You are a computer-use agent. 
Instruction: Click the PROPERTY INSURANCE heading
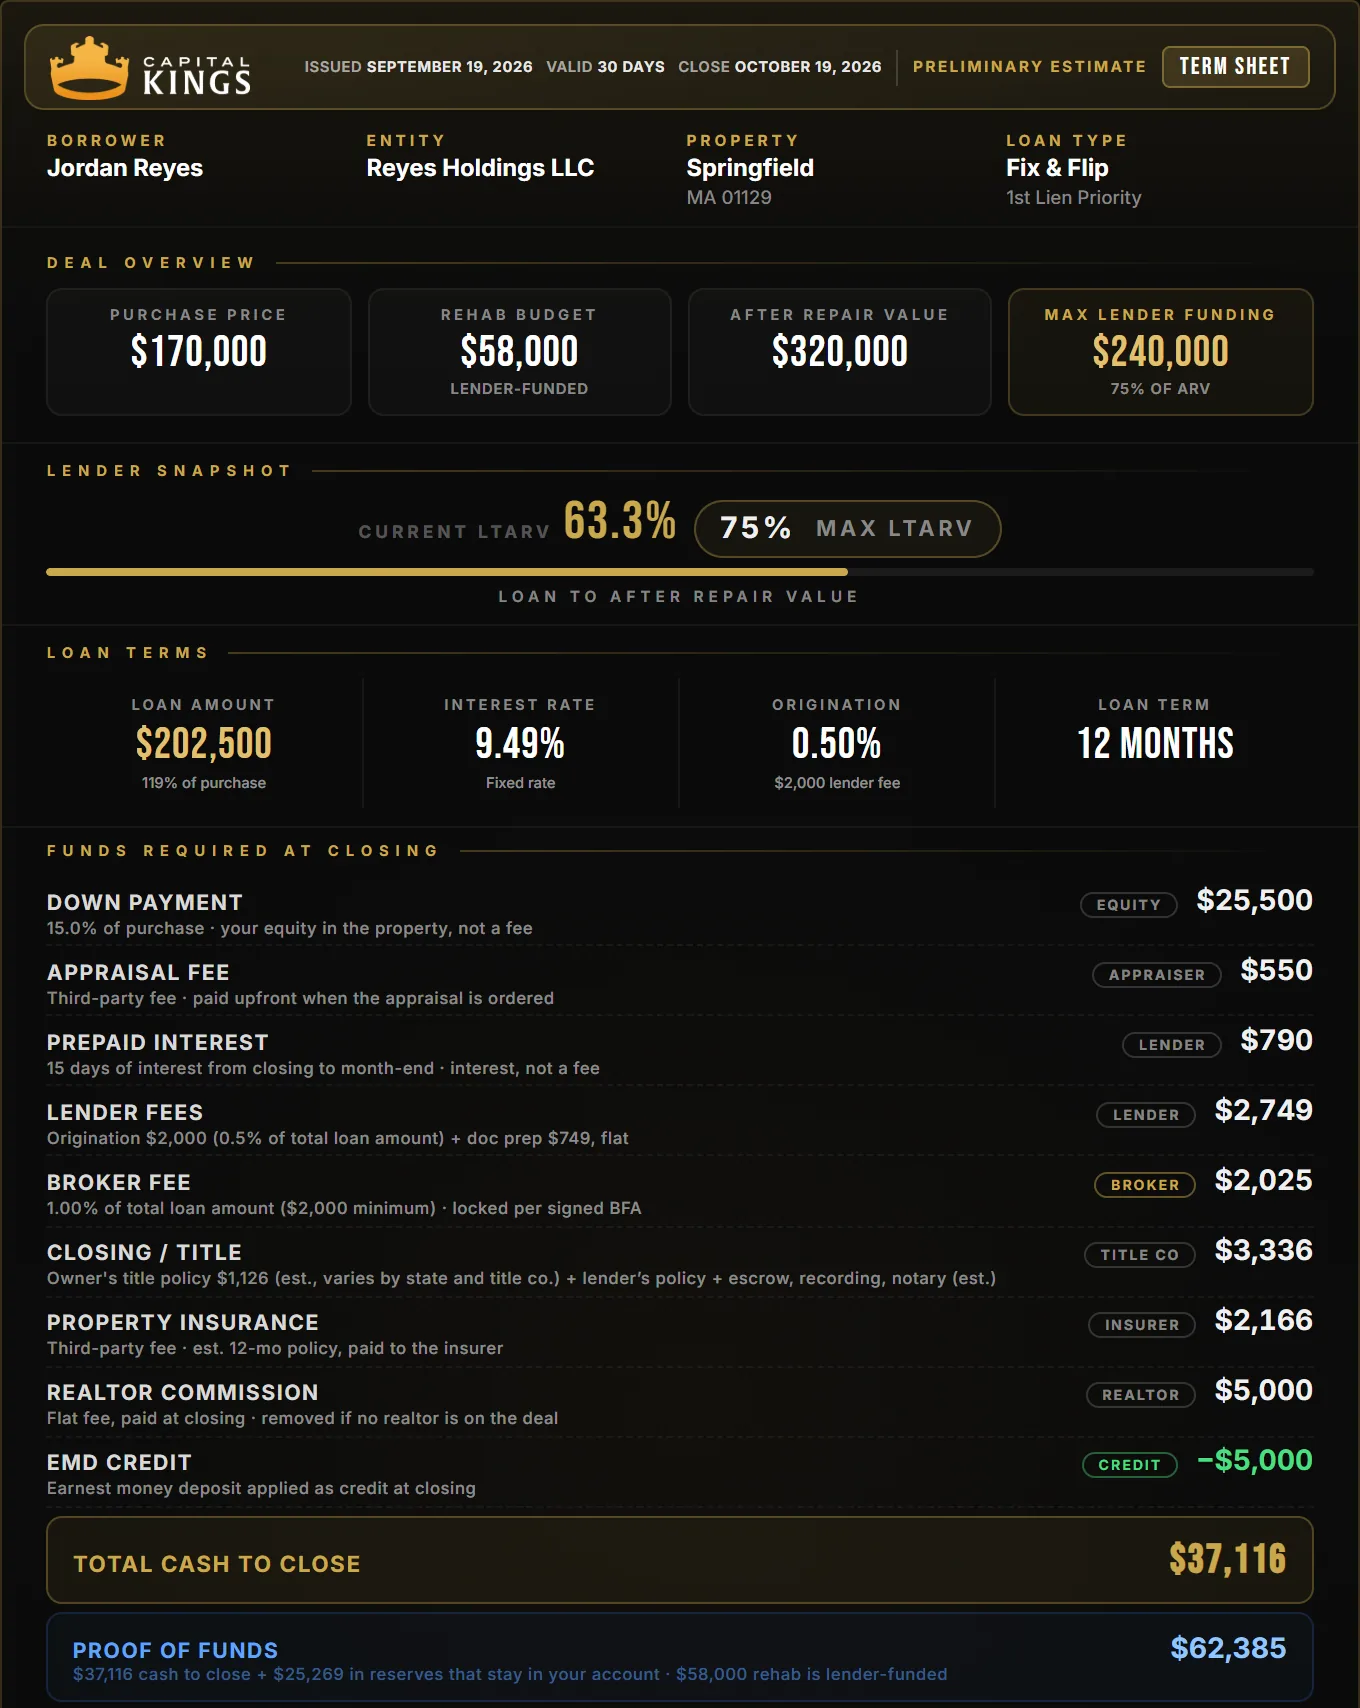pyautogui.click(x=183, y=1322)
